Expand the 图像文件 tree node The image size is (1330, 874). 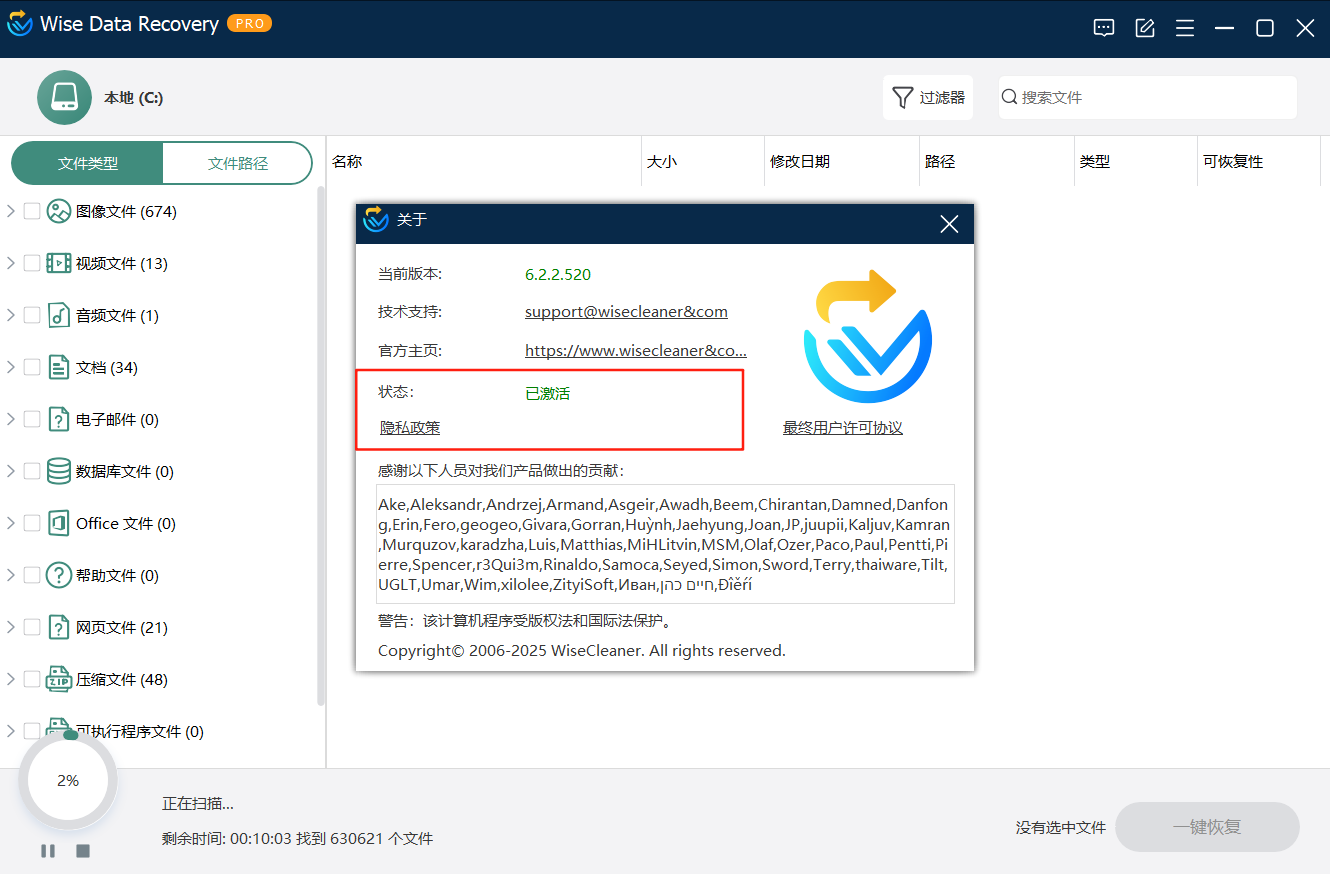(x=11, y=211)
